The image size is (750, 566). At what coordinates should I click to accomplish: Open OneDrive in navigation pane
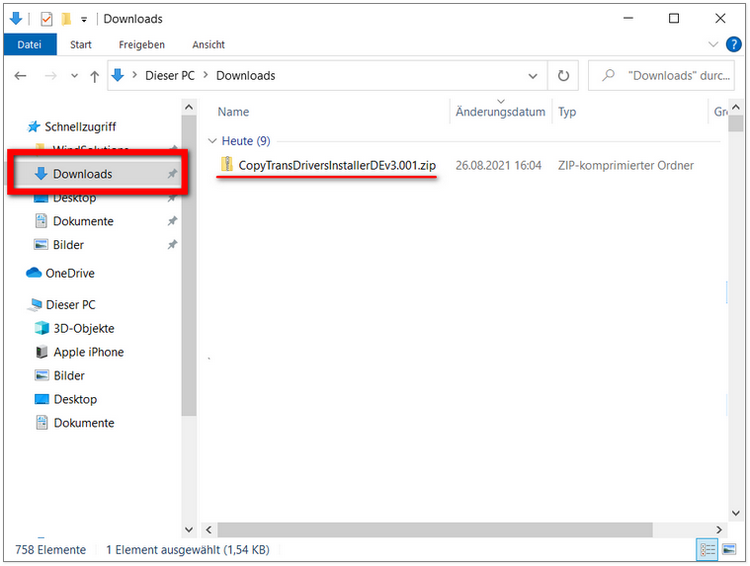(x=70, y=273)
